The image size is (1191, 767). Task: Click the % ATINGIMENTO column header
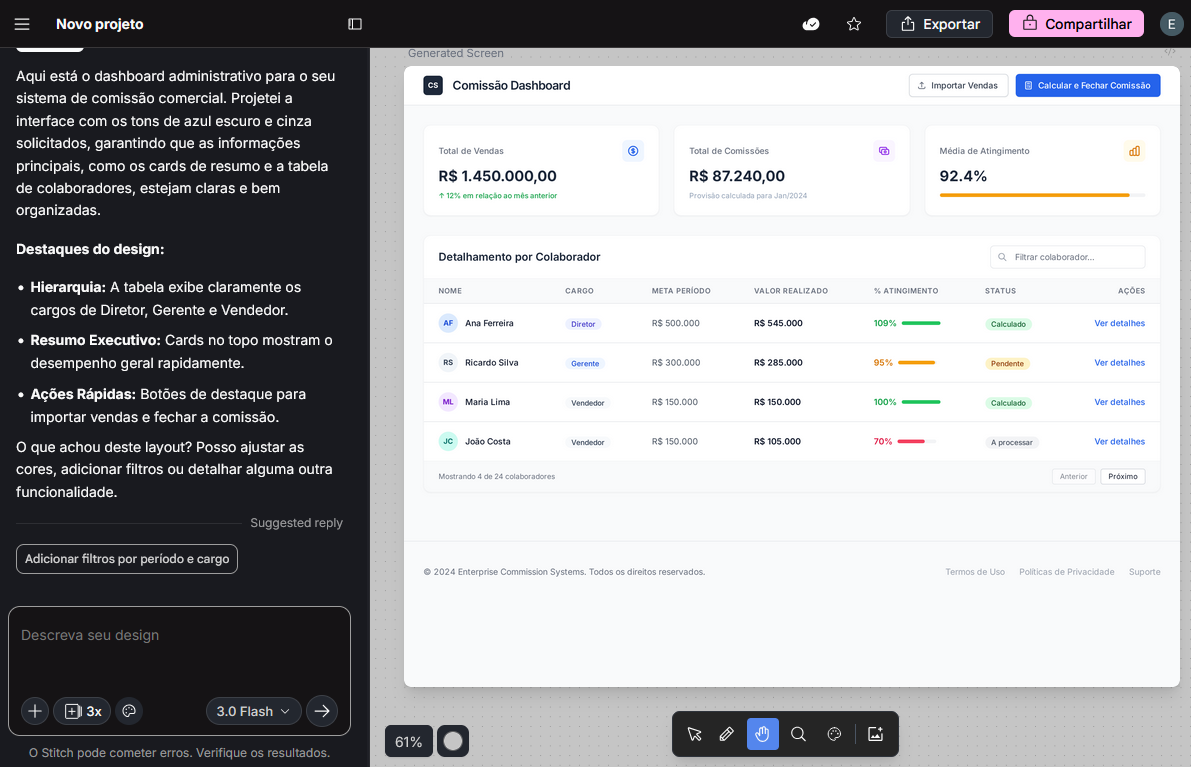click(905, 291)
